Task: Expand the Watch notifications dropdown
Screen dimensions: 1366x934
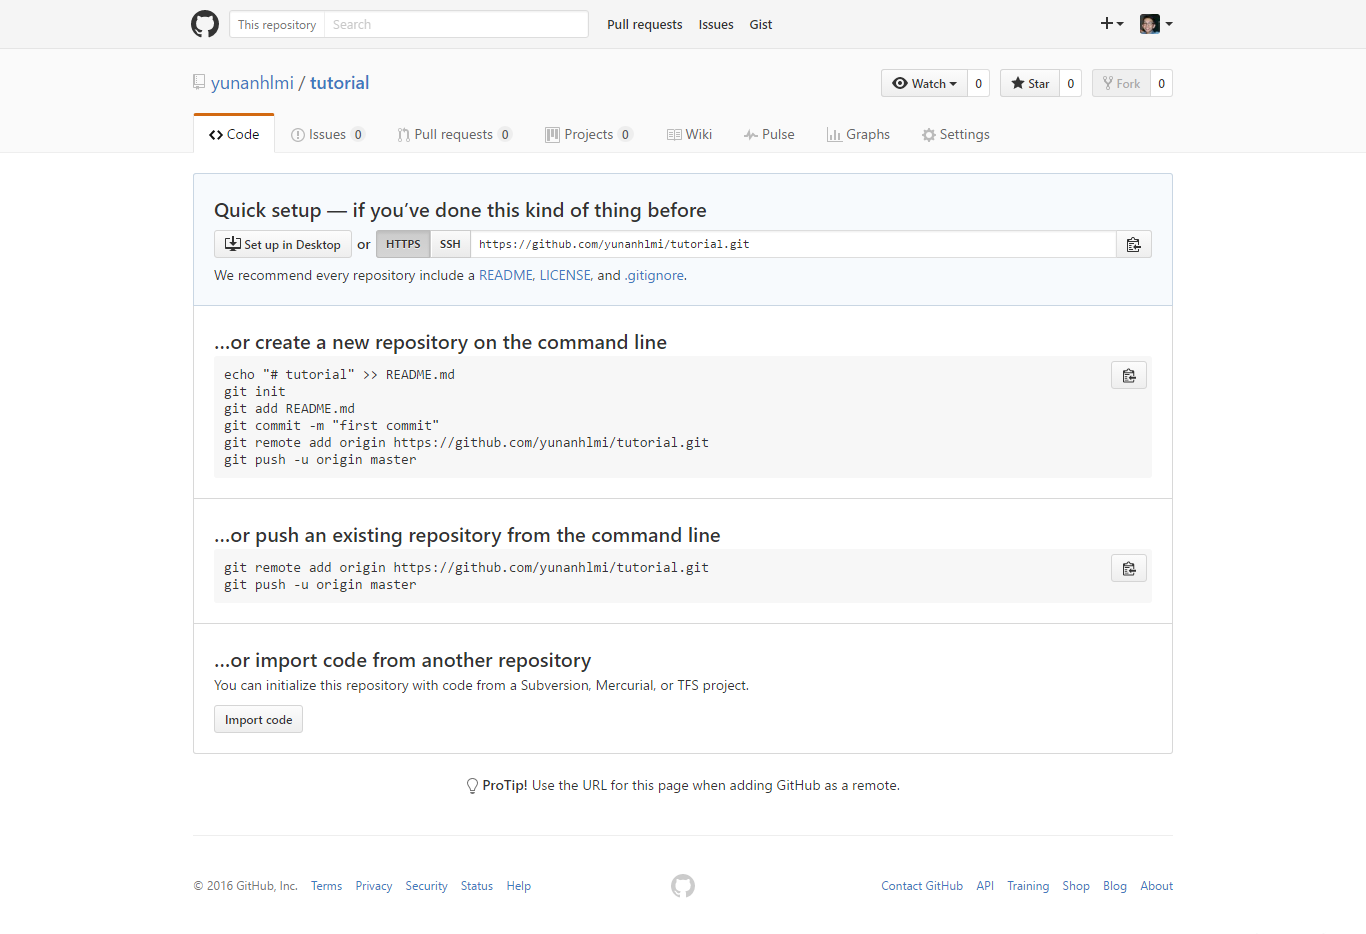Action: [924, 84]
